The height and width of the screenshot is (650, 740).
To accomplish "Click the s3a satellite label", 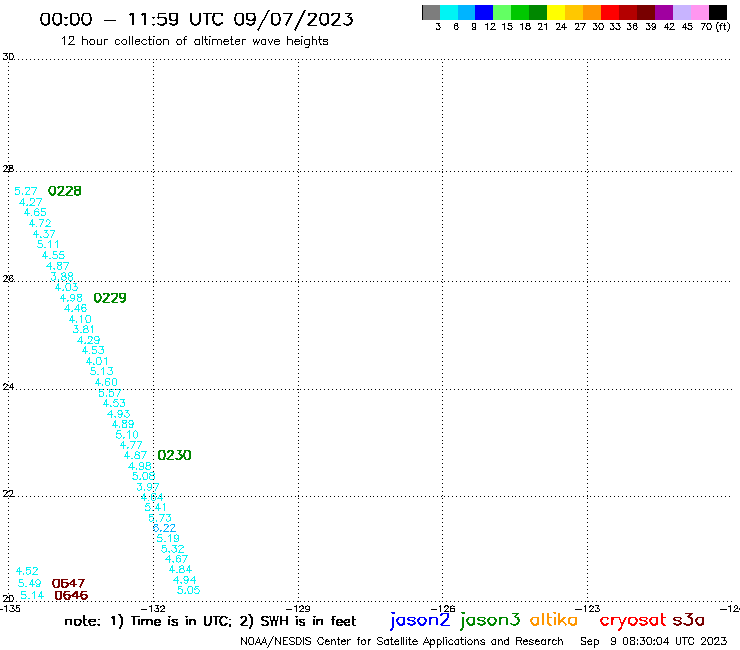I will [x=689, y=620].
